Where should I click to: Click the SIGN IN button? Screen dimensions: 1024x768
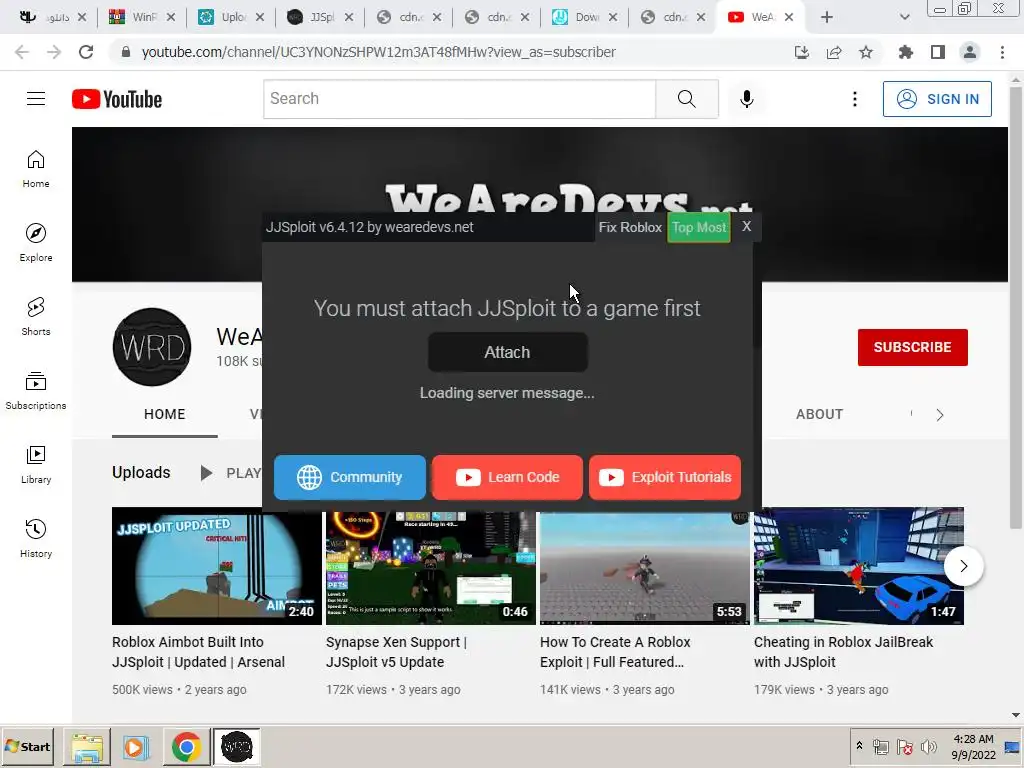tap(937, 99)
